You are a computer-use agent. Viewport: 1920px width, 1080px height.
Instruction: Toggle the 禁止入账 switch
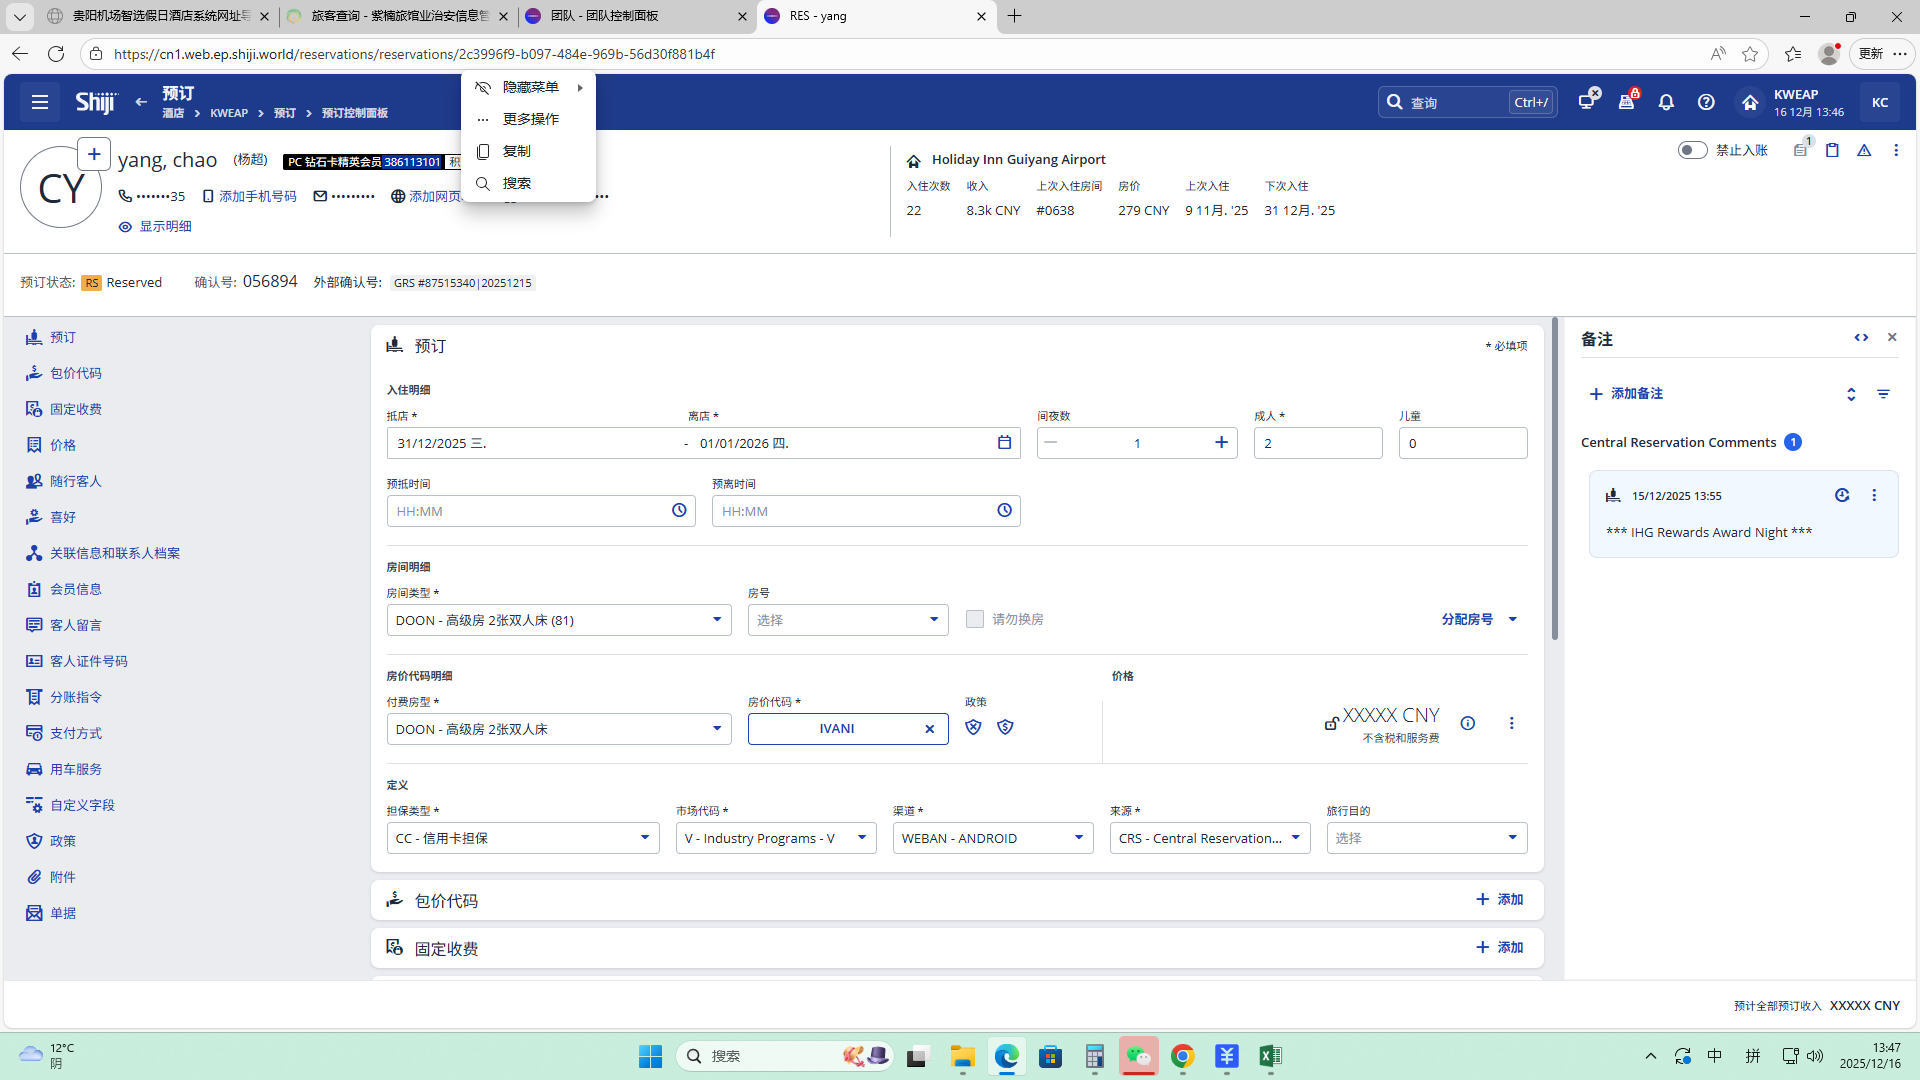click(x=1692, y=150)
